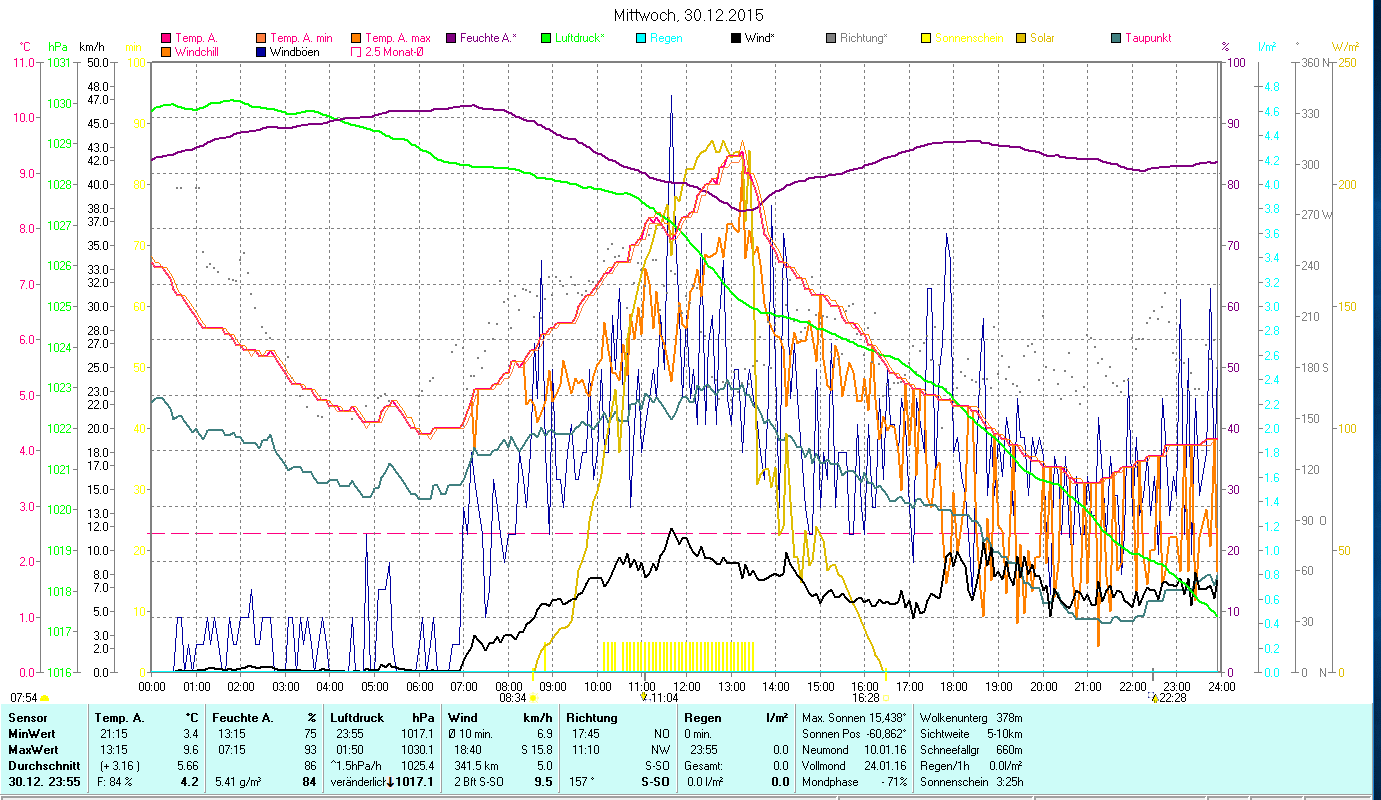Click the sun icon beside 07:54

pos(44,698)
